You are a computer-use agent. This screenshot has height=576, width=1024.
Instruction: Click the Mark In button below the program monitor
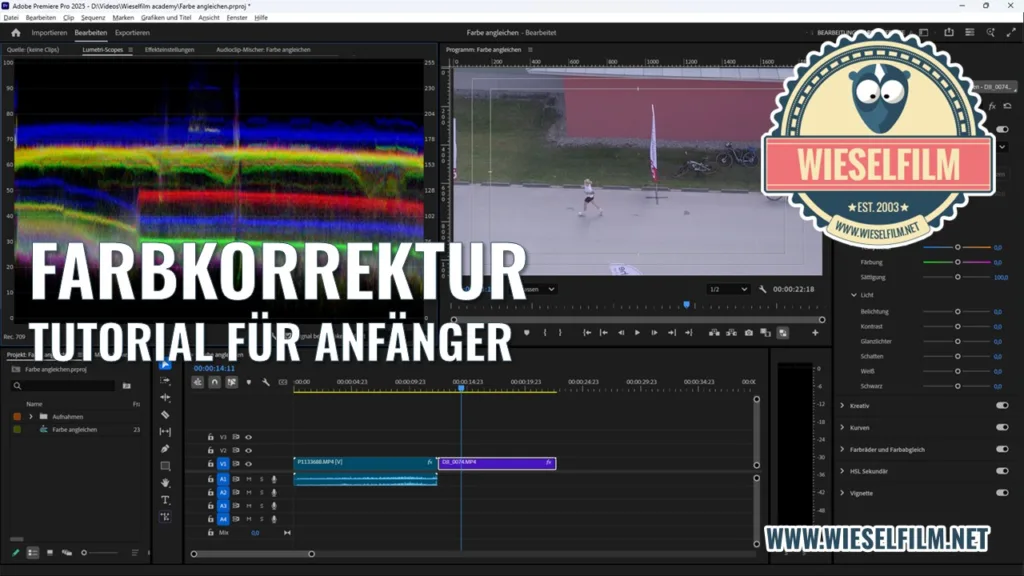pos(545,332)
